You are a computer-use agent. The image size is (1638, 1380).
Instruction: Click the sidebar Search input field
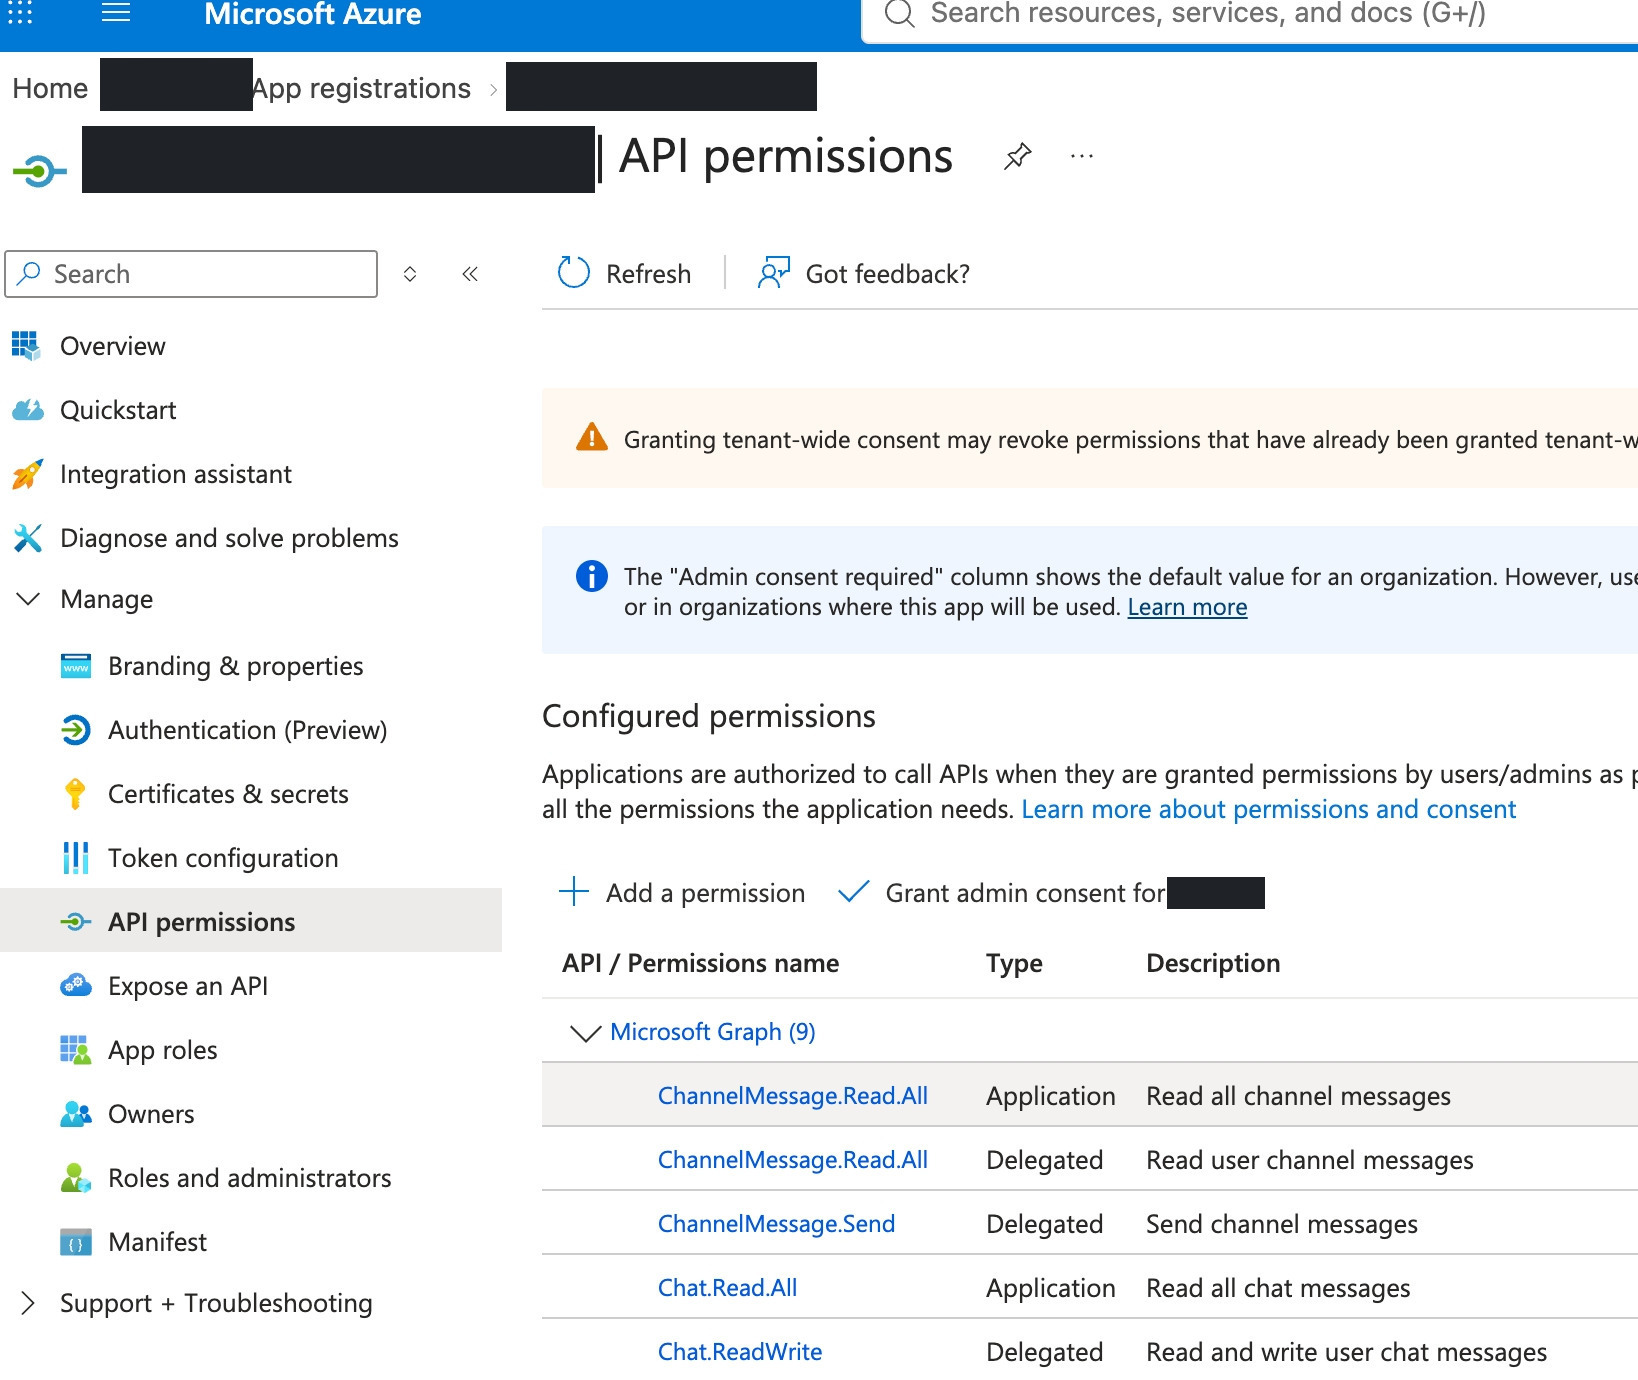pyautogui.click(x=191, y=274)
